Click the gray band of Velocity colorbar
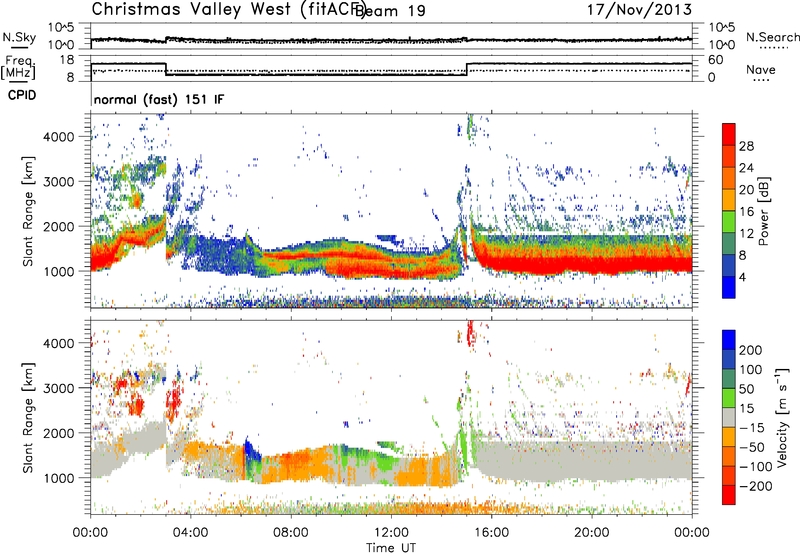This screenshot has width=800, height=554. (729, 417)
